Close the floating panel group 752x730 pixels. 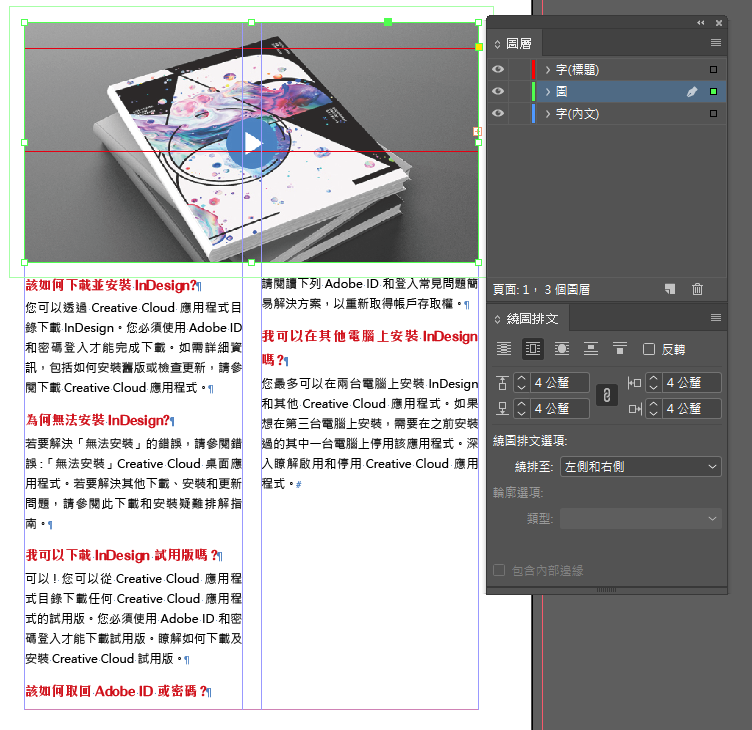718,23
